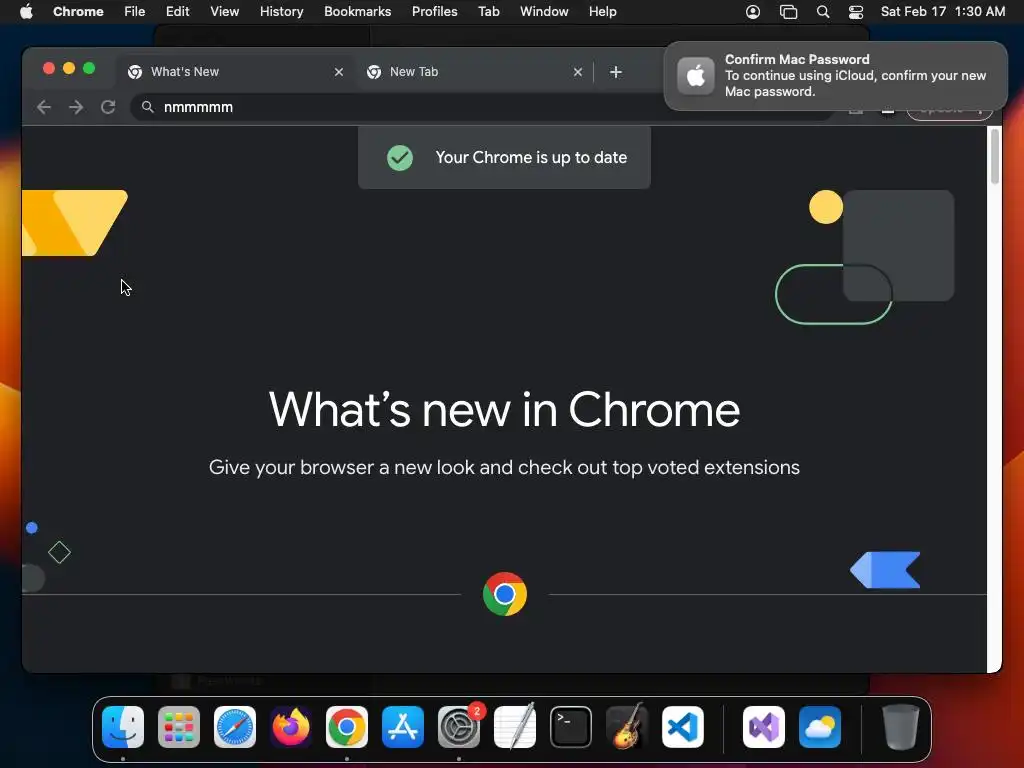1024x768 pixels.
Task: Open the Bookmarks menu
Action: [x=358, y=11]
